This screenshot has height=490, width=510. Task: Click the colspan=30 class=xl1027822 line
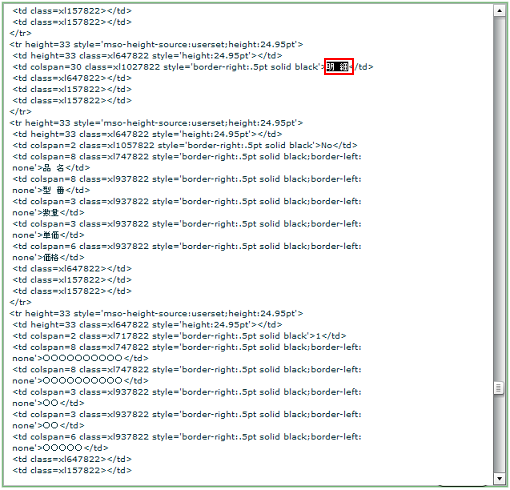click(193, 67)
